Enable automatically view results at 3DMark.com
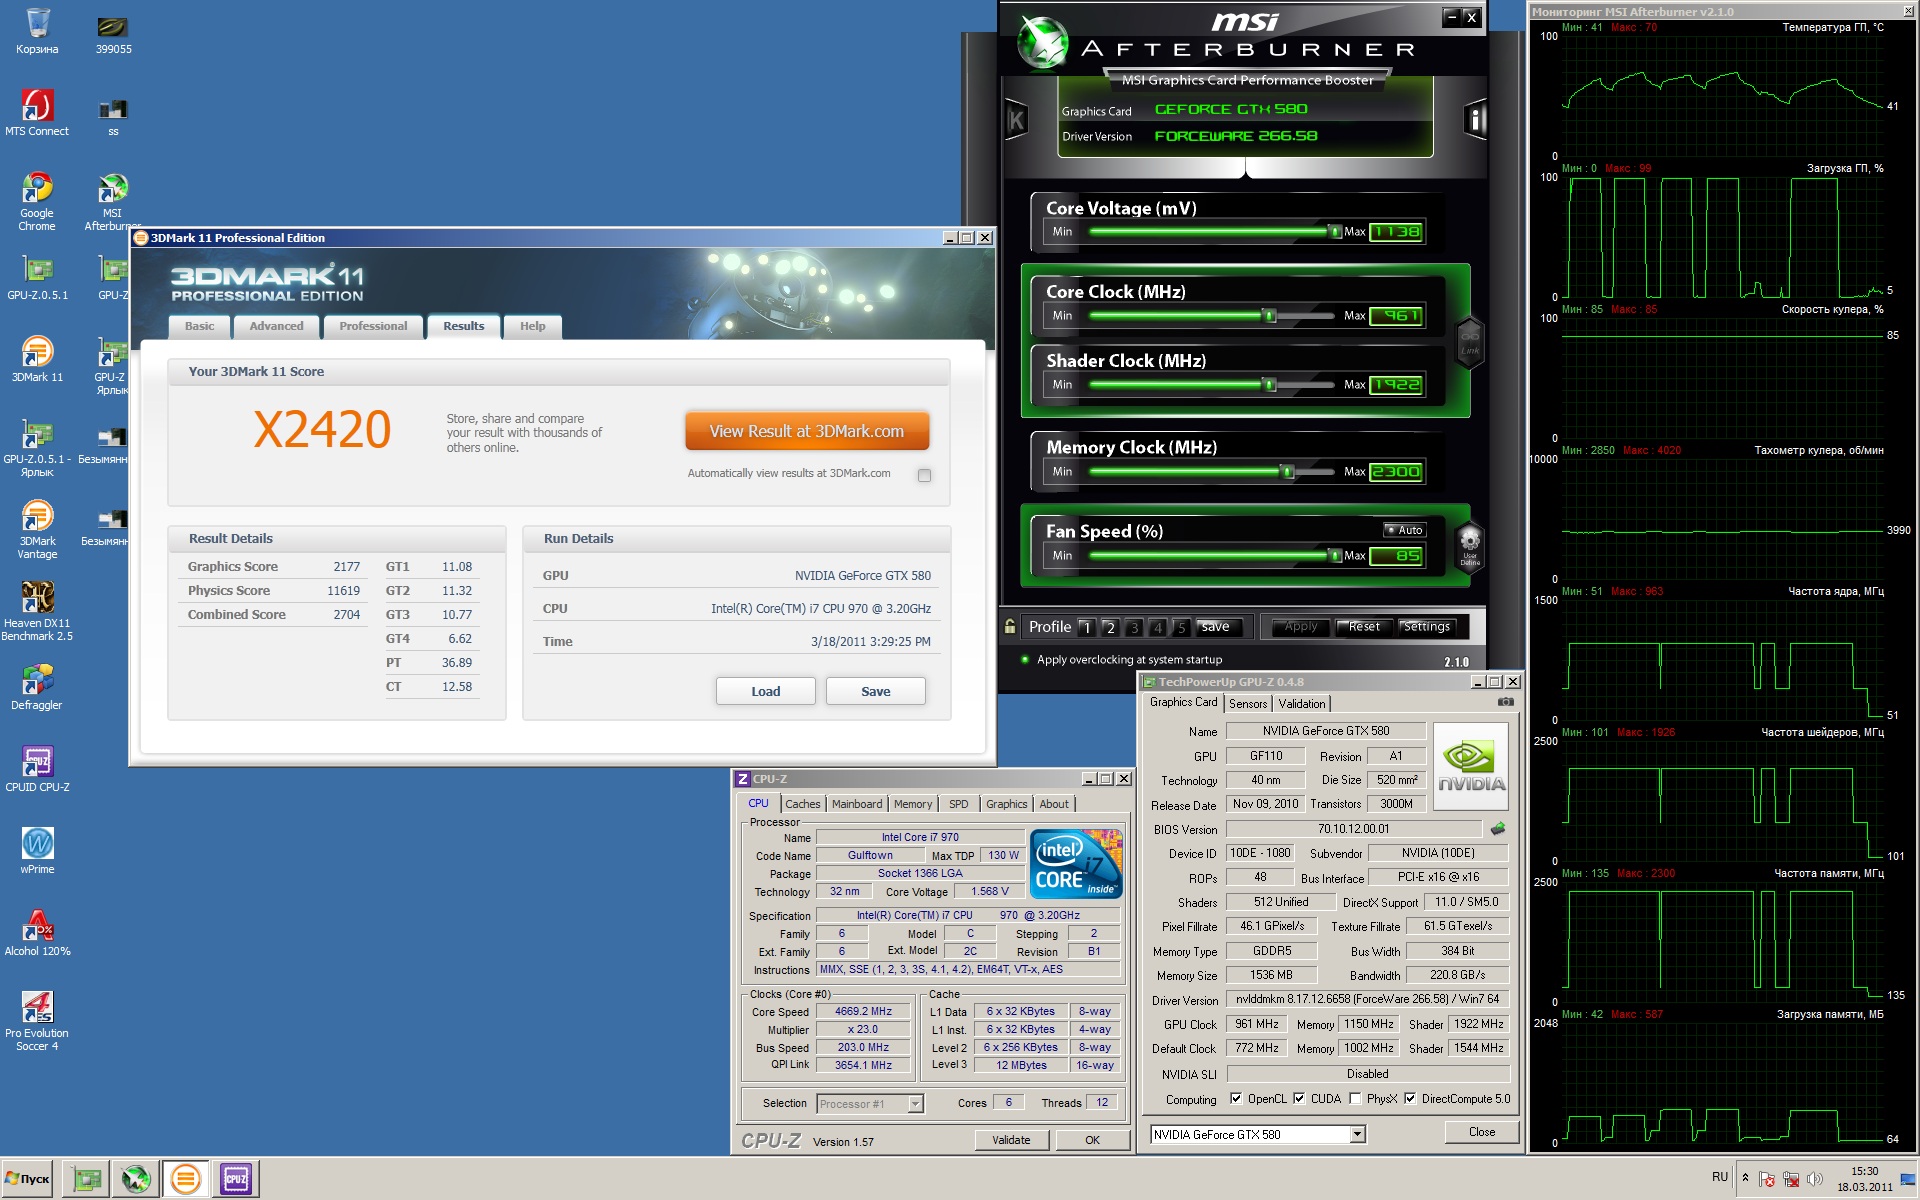Image resolution: width=1920 pixels, height=1200 pixels. pyautogui.click(x=924, y=475)
